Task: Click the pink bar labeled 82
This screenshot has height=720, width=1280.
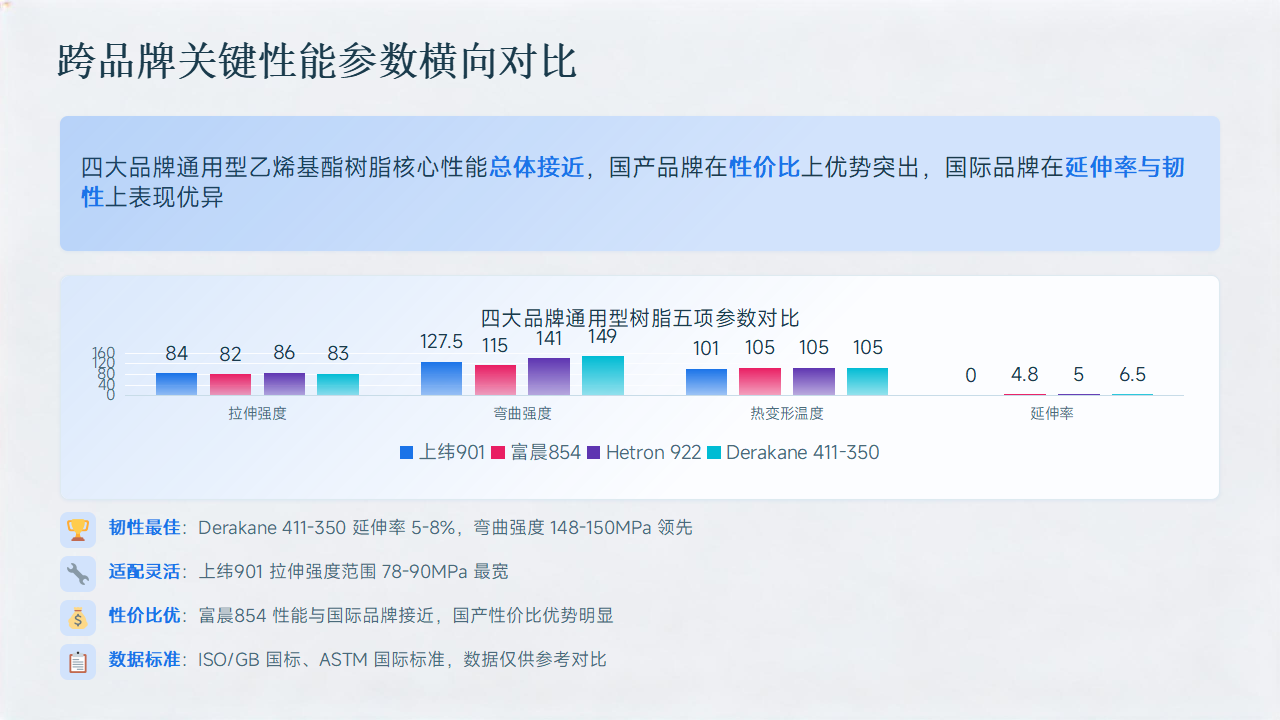Action: coord(230,385)
